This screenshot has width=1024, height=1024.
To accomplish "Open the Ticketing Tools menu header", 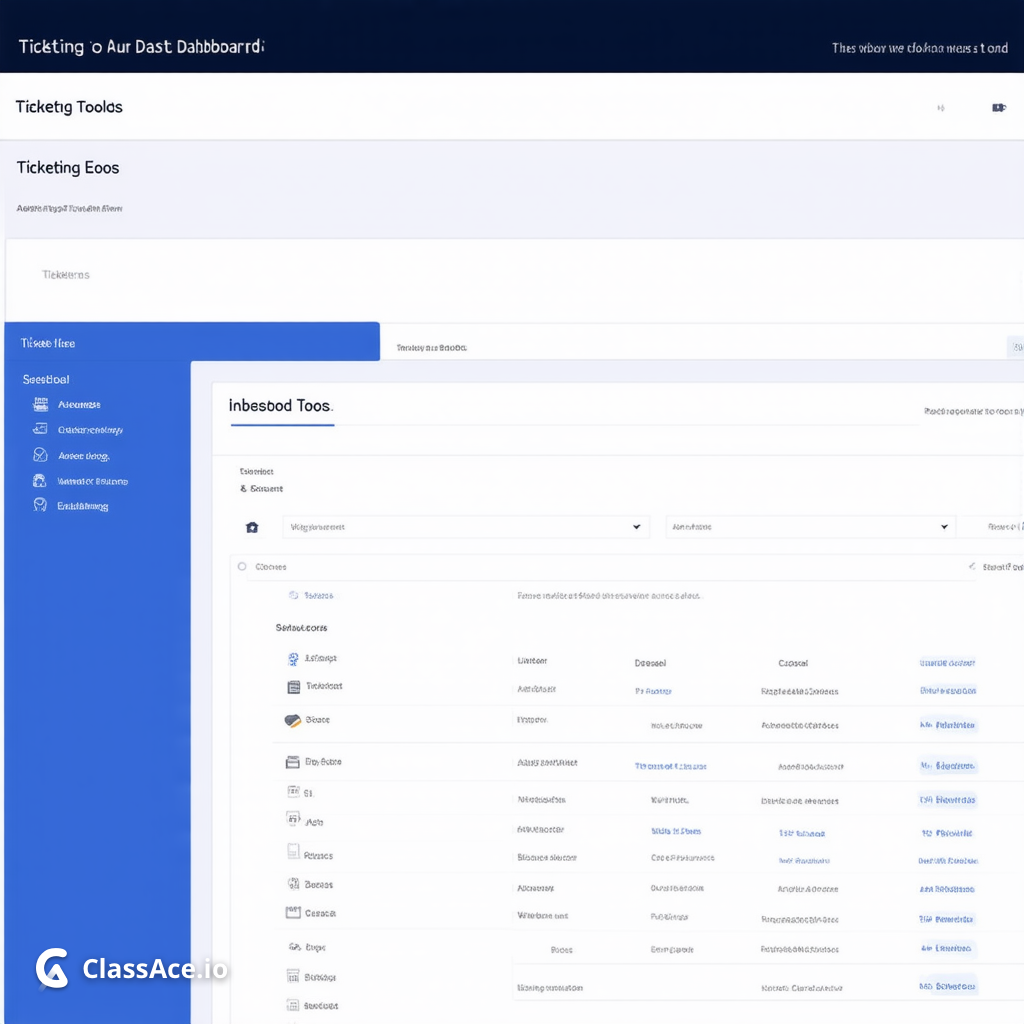I will point(69,107).
